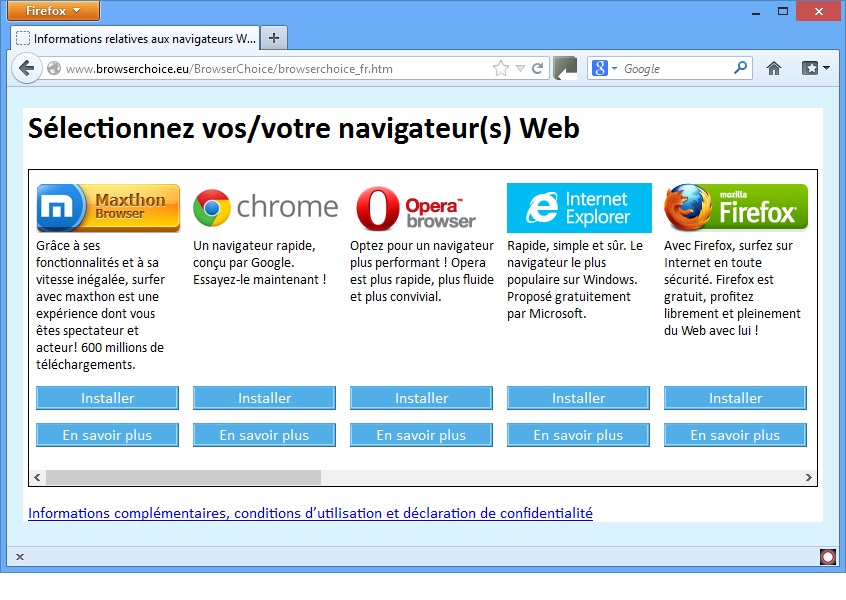This screenshot has height=600, width=846.
Task: Click En savoir plus under Maxthon
Action: tap(107, 435)
